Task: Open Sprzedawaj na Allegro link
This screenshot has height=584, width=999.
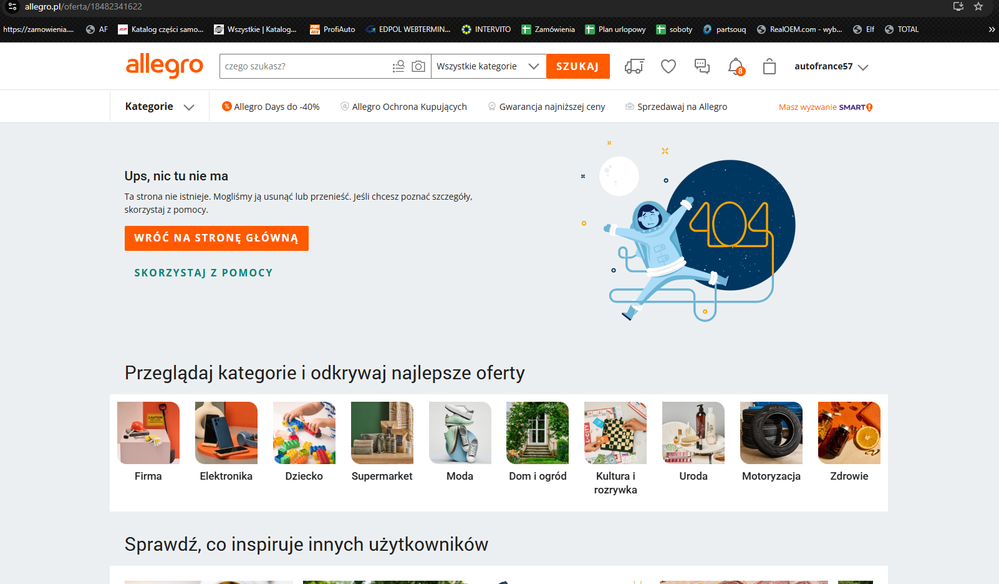Action: [x=677, y=107]
